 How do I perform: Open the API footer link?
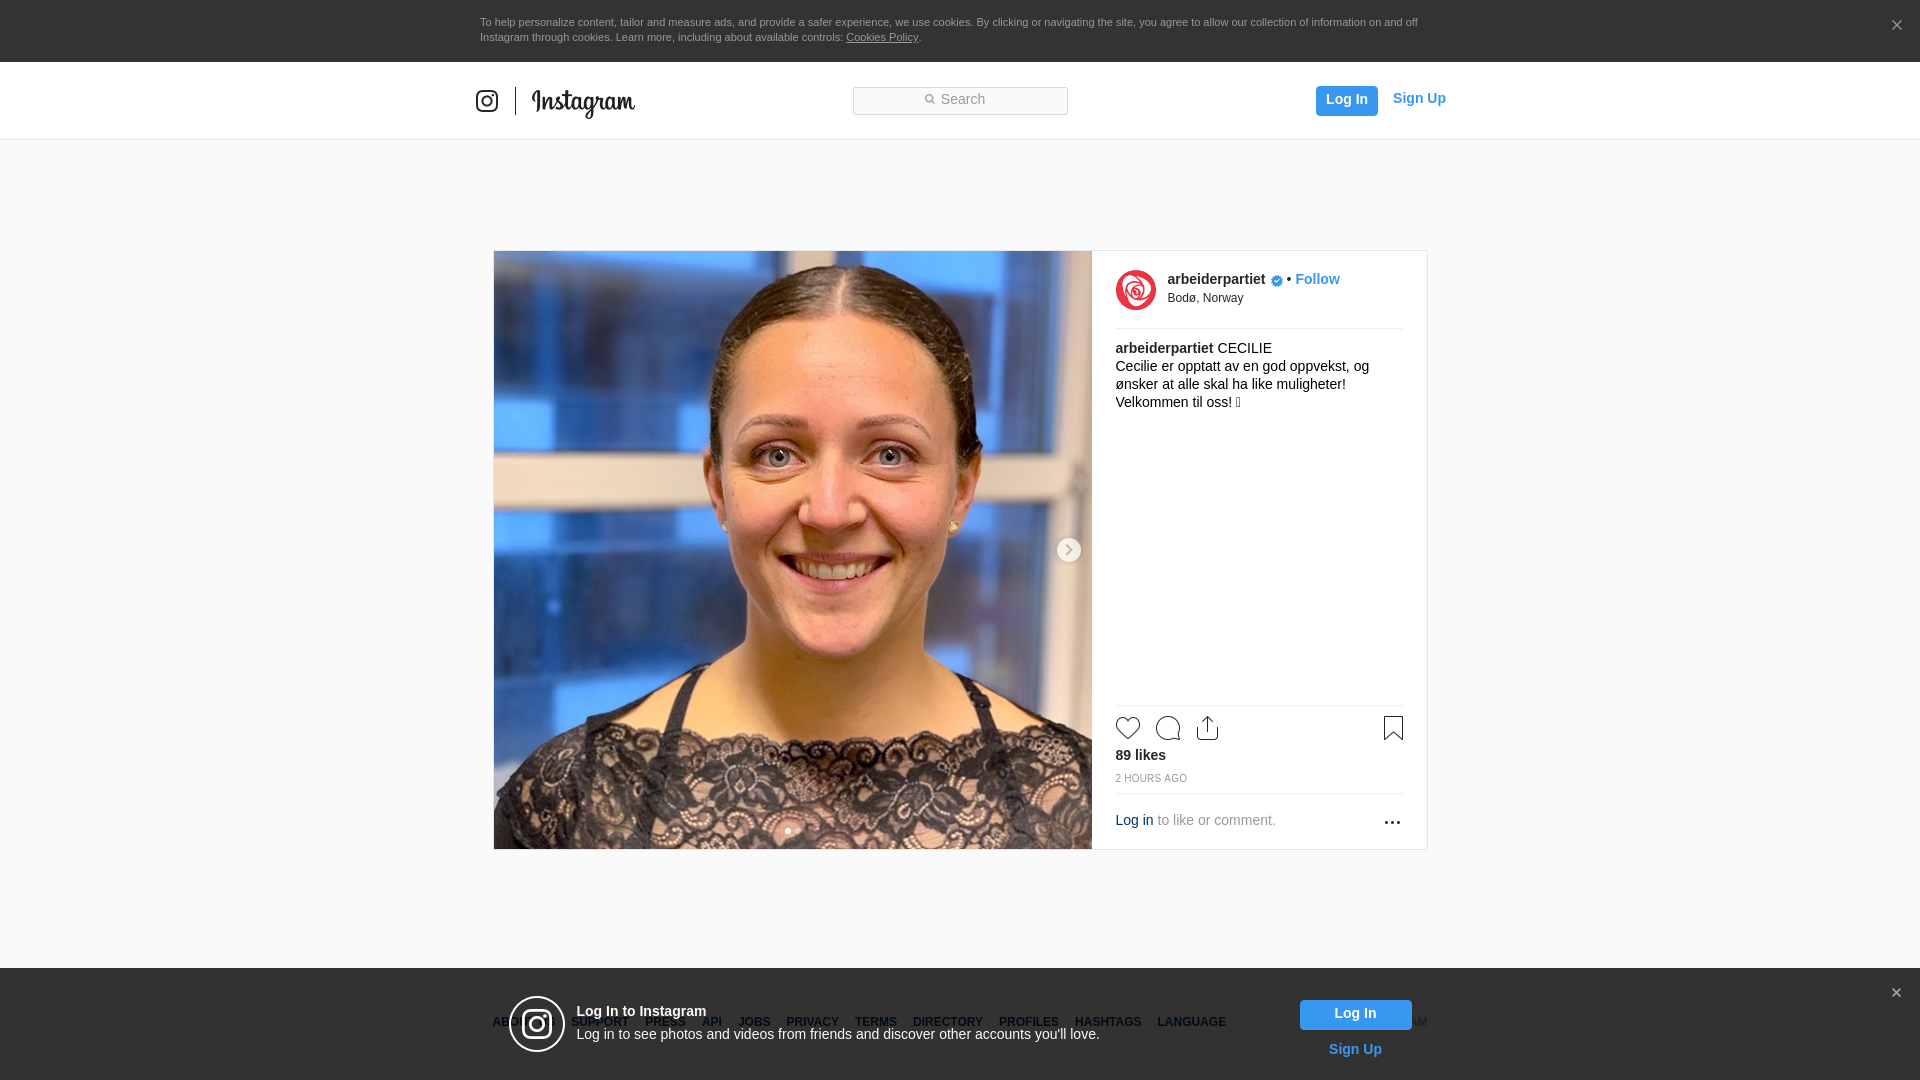tap(712, 1022)
